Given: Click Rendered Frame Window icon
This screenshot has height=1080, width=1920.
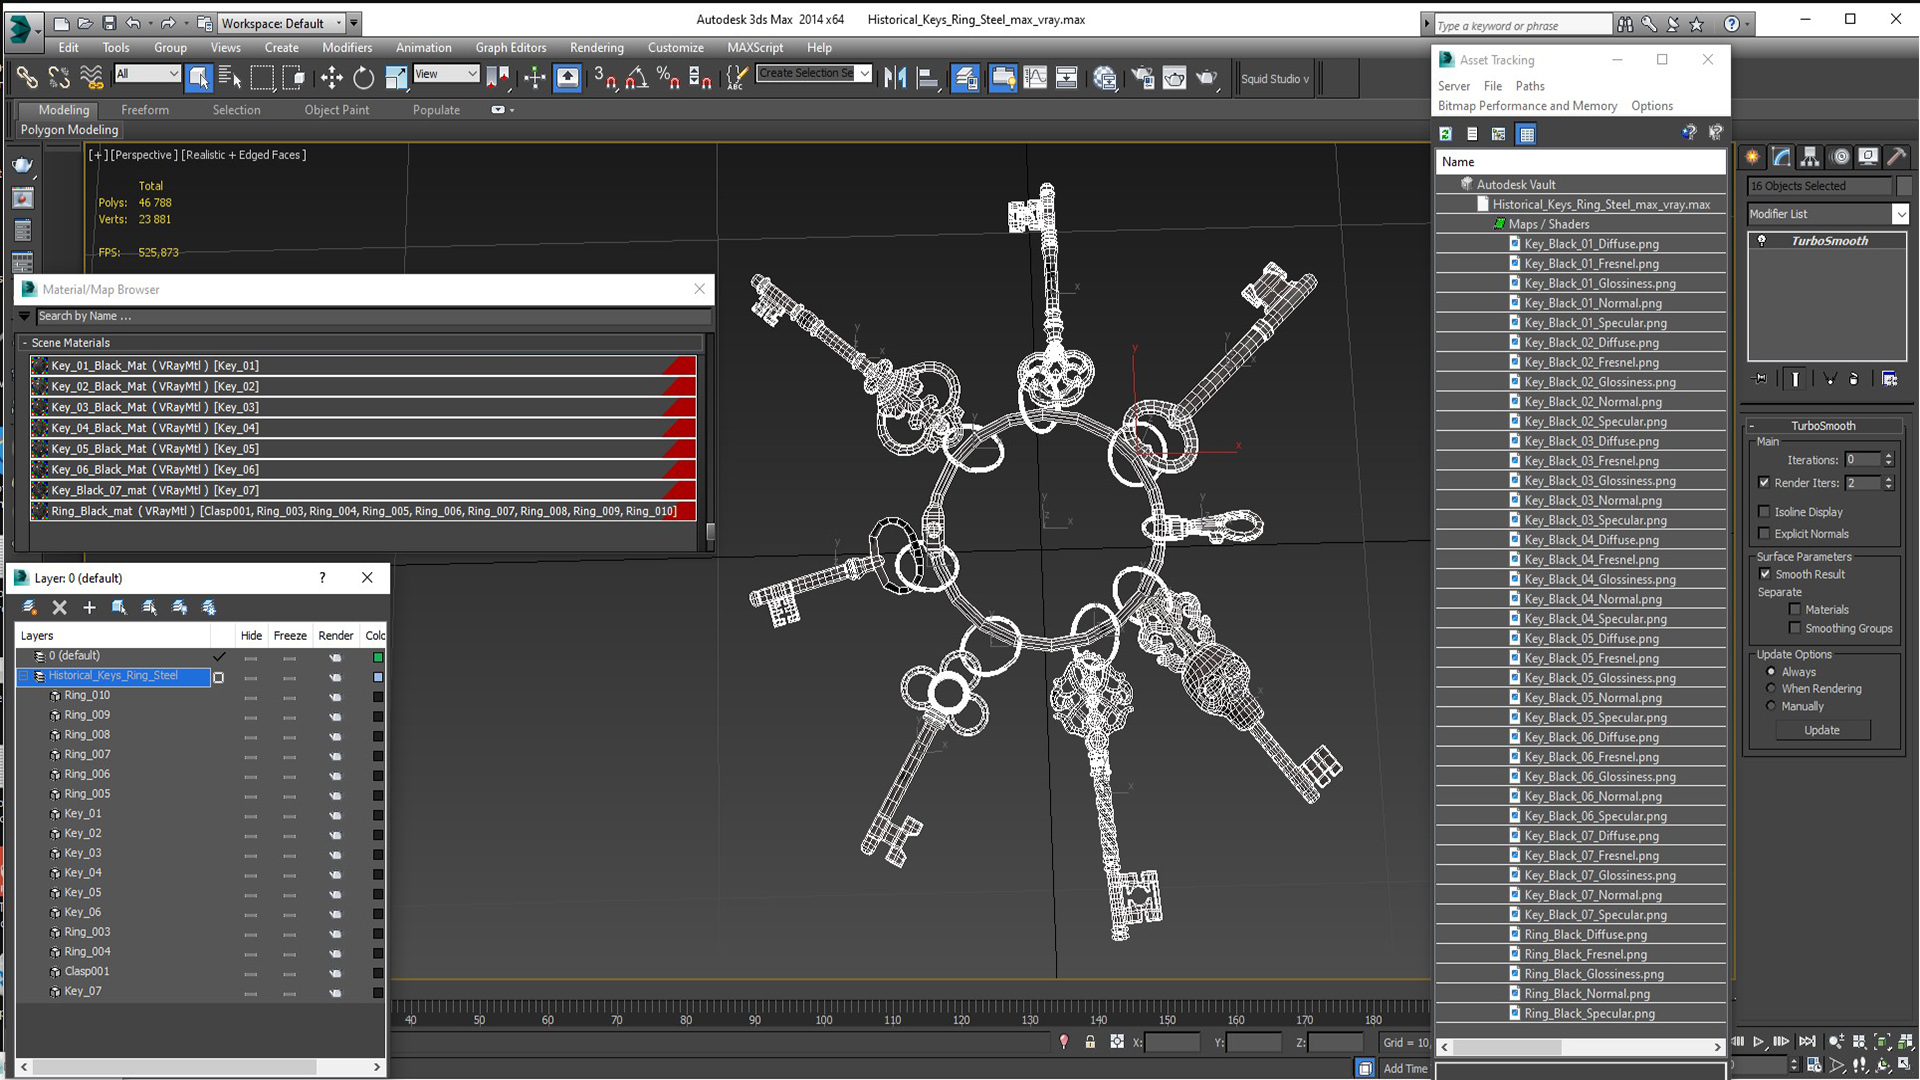Looking at the screenshot, I should click(x=1174, y=78).
